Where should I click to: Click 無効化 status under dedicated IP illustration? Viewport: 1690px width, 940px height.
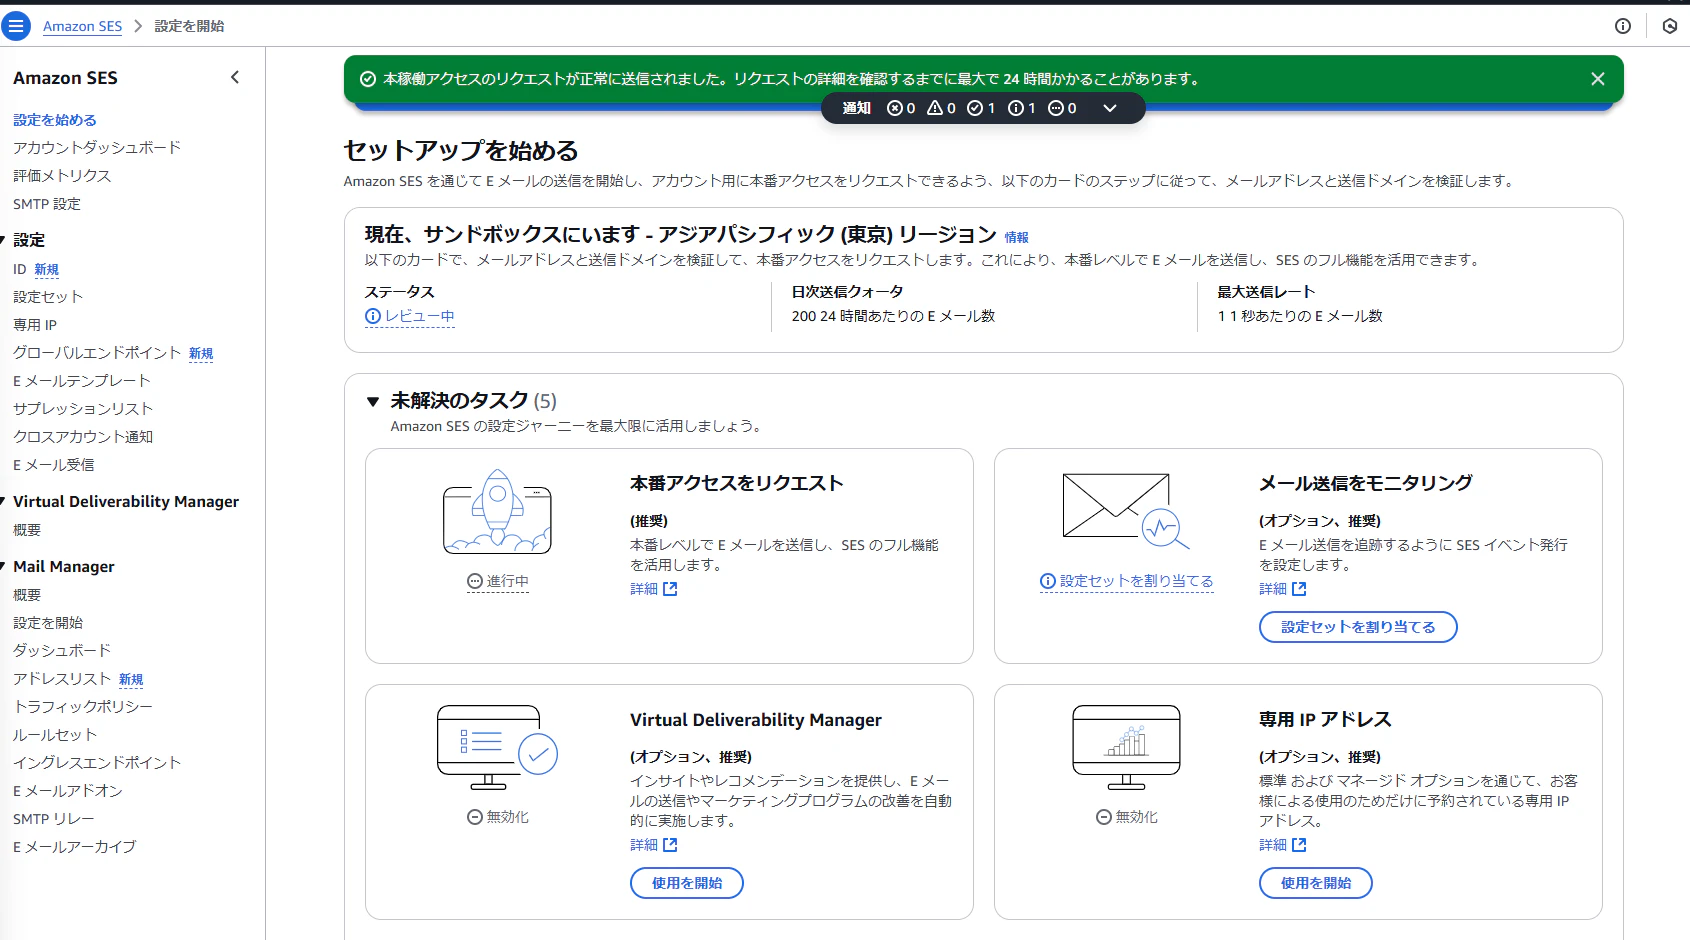pos(1127,817)
